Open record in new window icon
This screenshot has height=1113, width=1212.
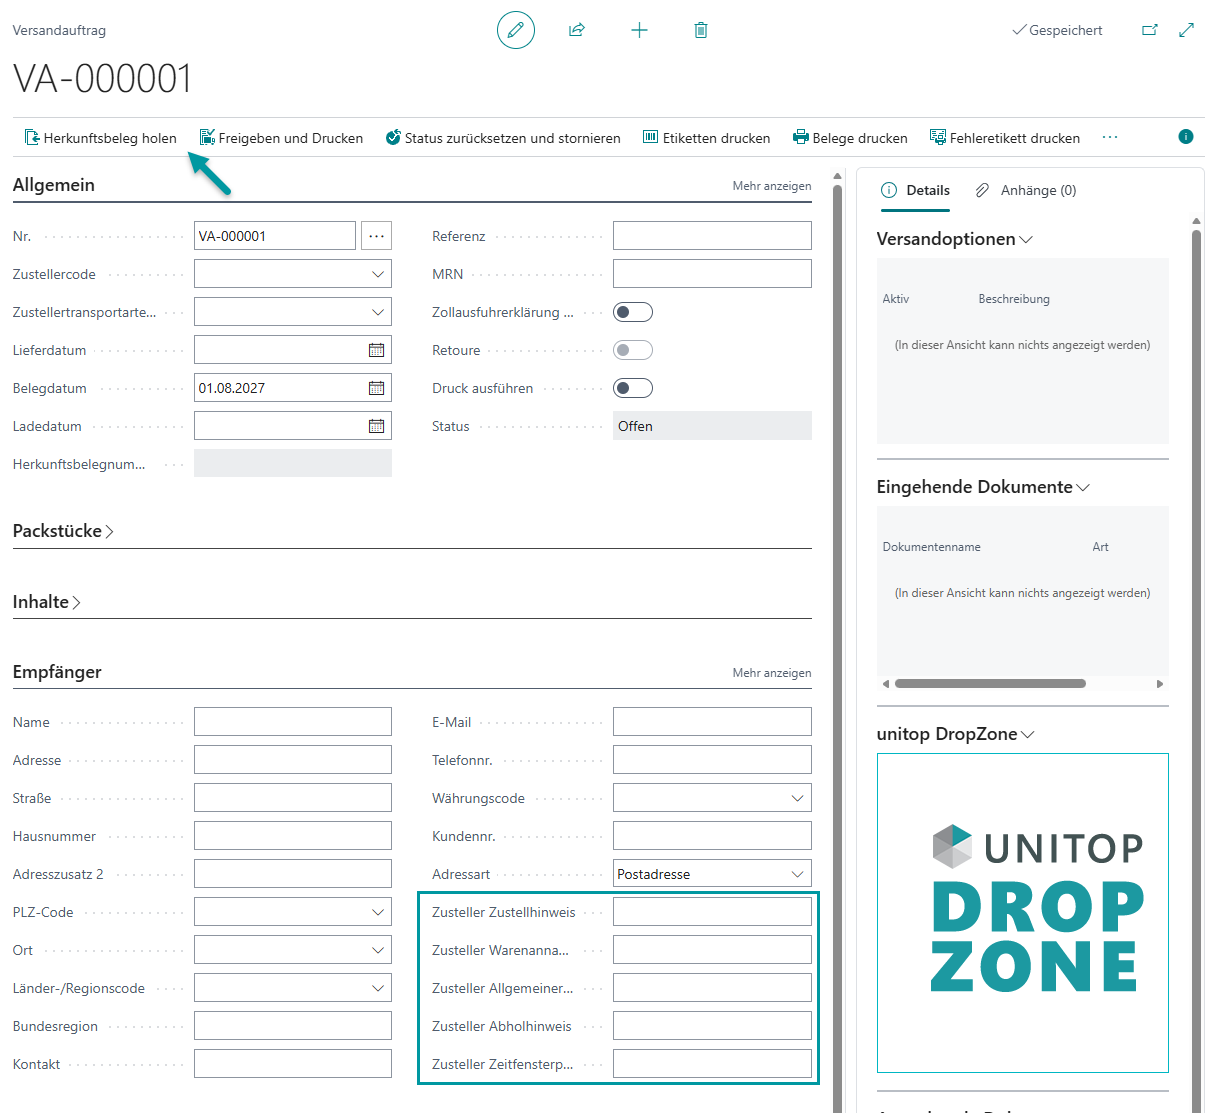click(x=1150, y=30)
